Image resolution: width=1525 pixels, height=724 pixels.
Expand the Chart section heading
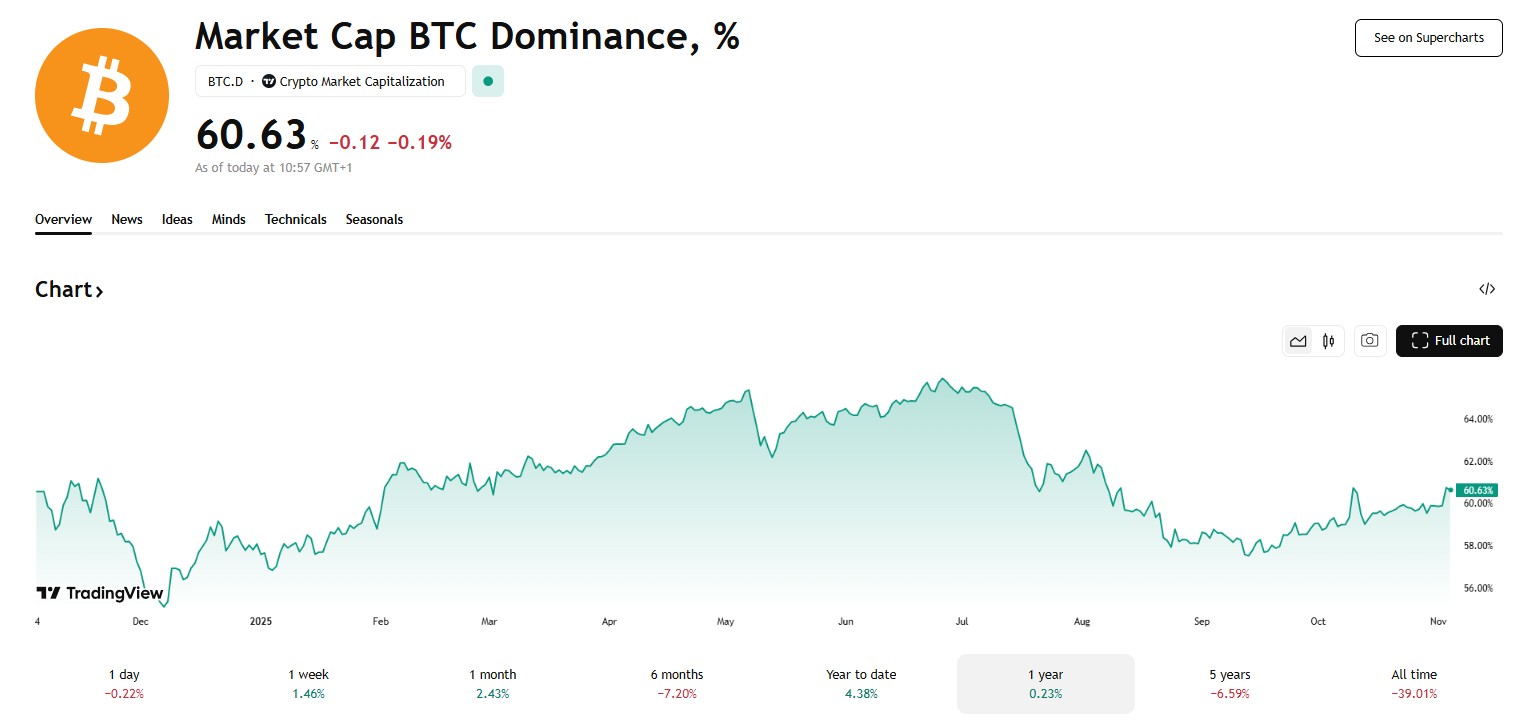[x=69, y=290]
